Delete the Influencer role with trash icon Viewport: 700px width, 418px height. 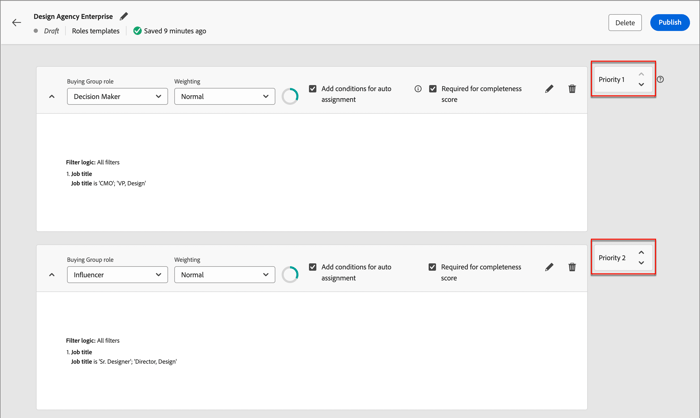tap(572, 267)
